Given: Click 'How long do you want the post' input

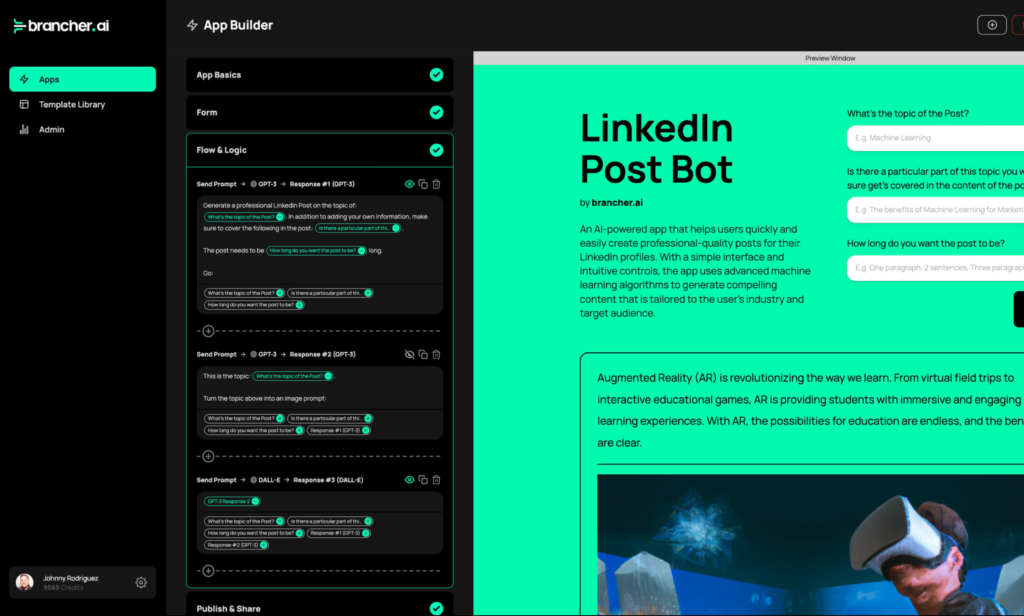Looking at the screenshot, I should click(935, 268).
